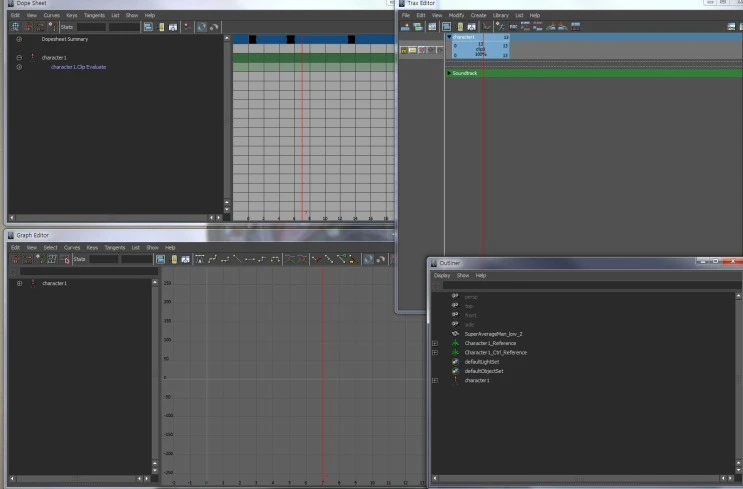Open the Outliner Display menu

(442, 275)
